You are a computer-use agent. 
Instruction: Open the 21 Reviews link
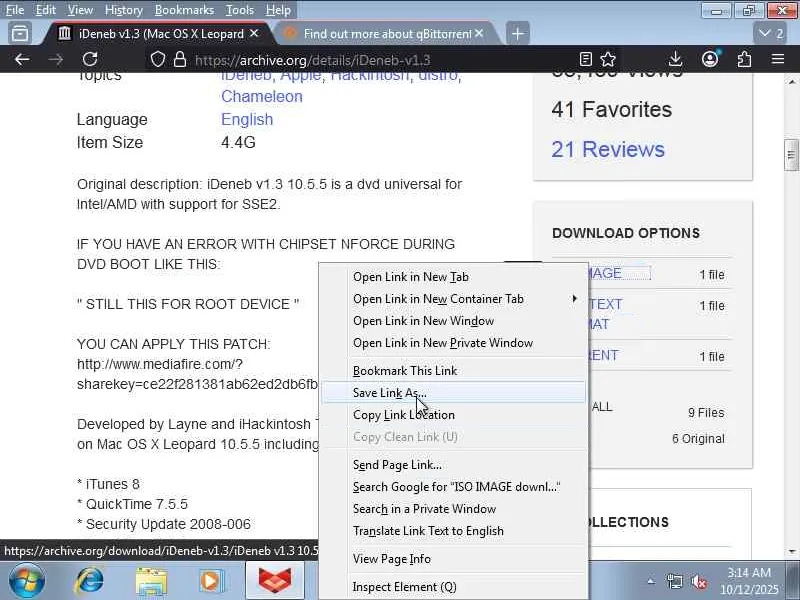608,149
